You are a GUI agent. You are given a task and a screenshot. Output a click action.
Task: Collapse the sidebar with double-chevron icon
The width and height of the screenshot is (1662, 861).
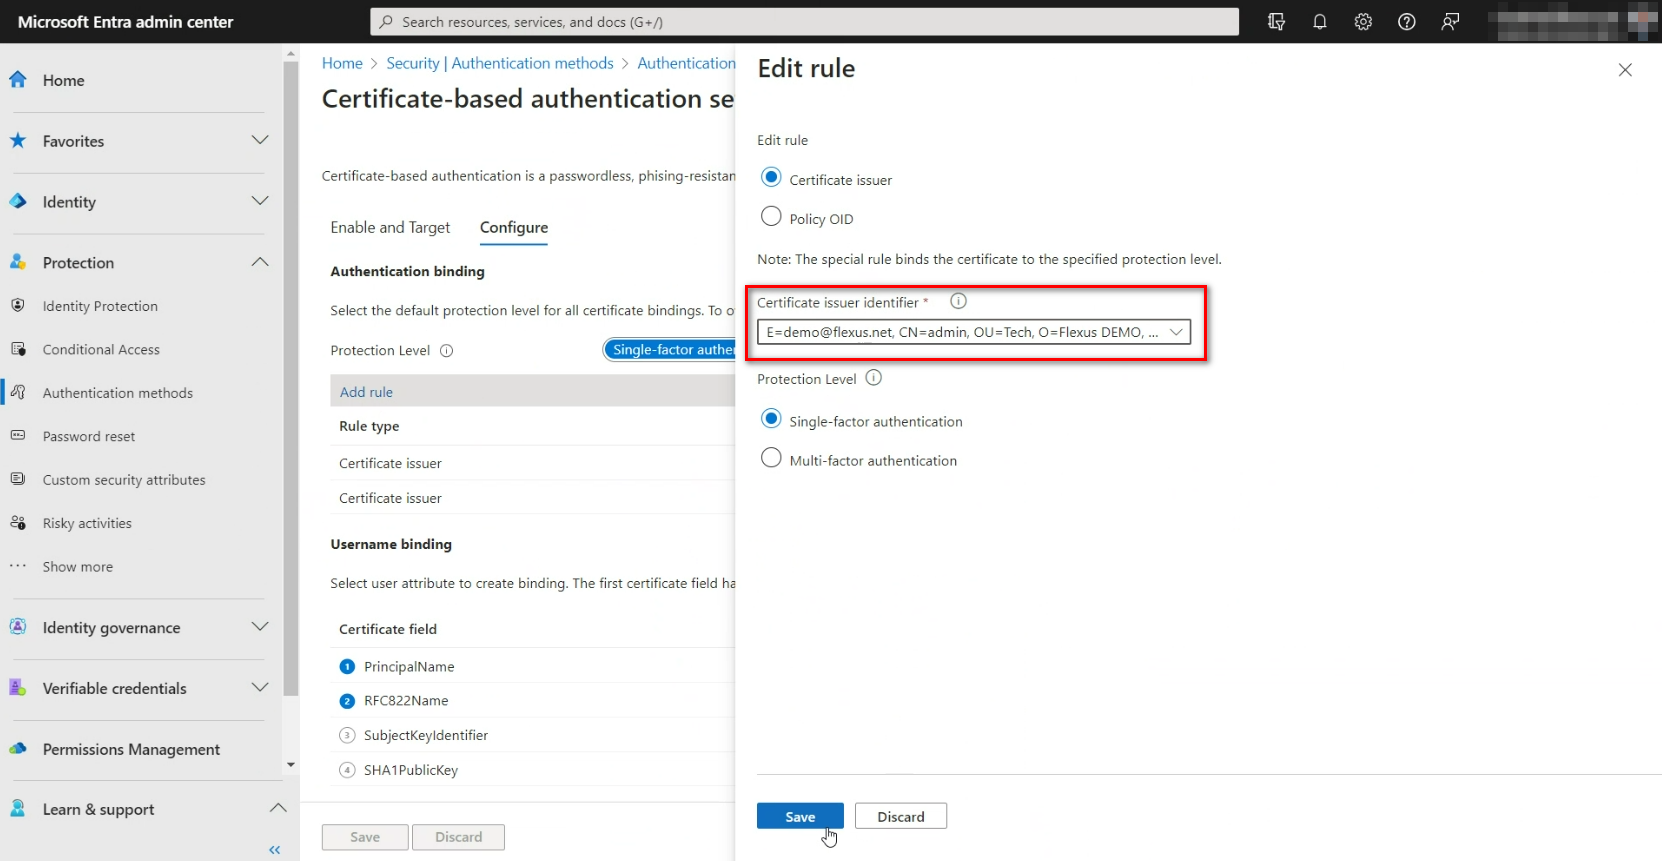275,850
